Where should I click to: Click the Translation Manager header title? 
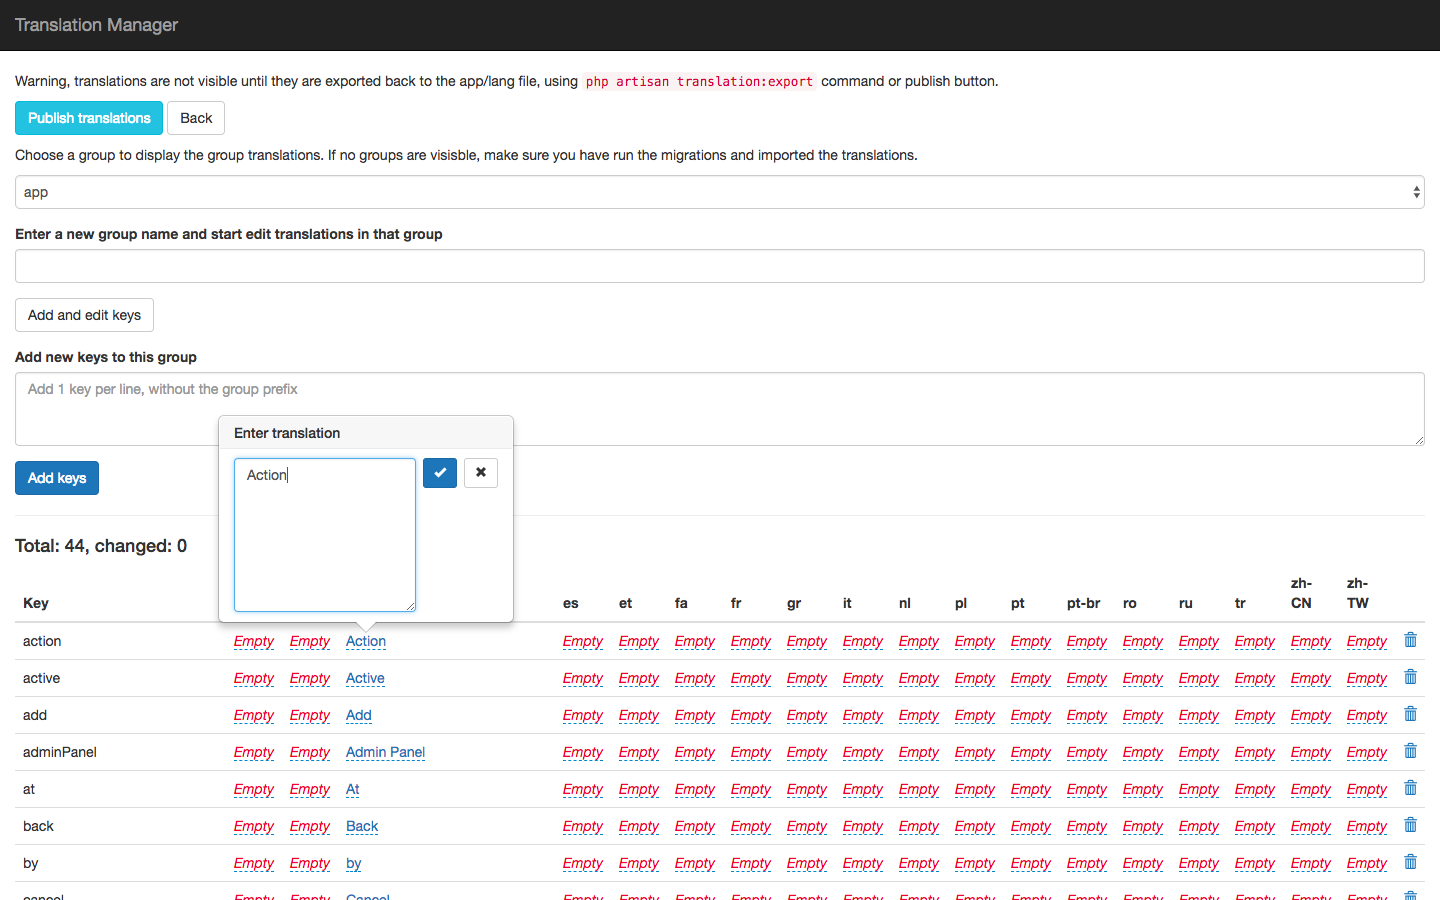pos(96,25)
